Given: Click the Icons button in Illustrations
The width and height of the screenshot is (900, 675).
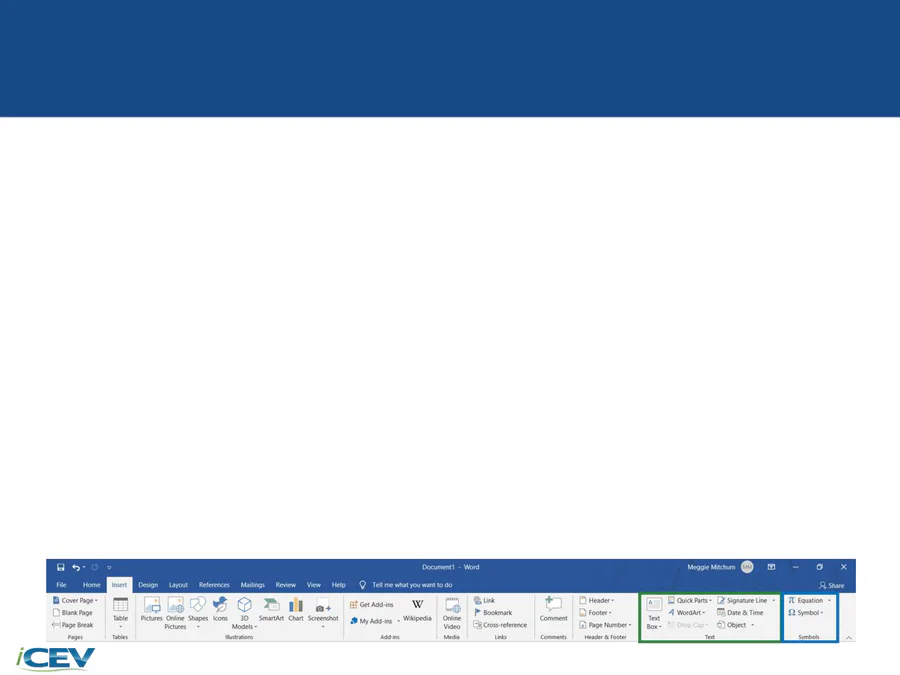Looking at the screenshot, I should point(220,609).
